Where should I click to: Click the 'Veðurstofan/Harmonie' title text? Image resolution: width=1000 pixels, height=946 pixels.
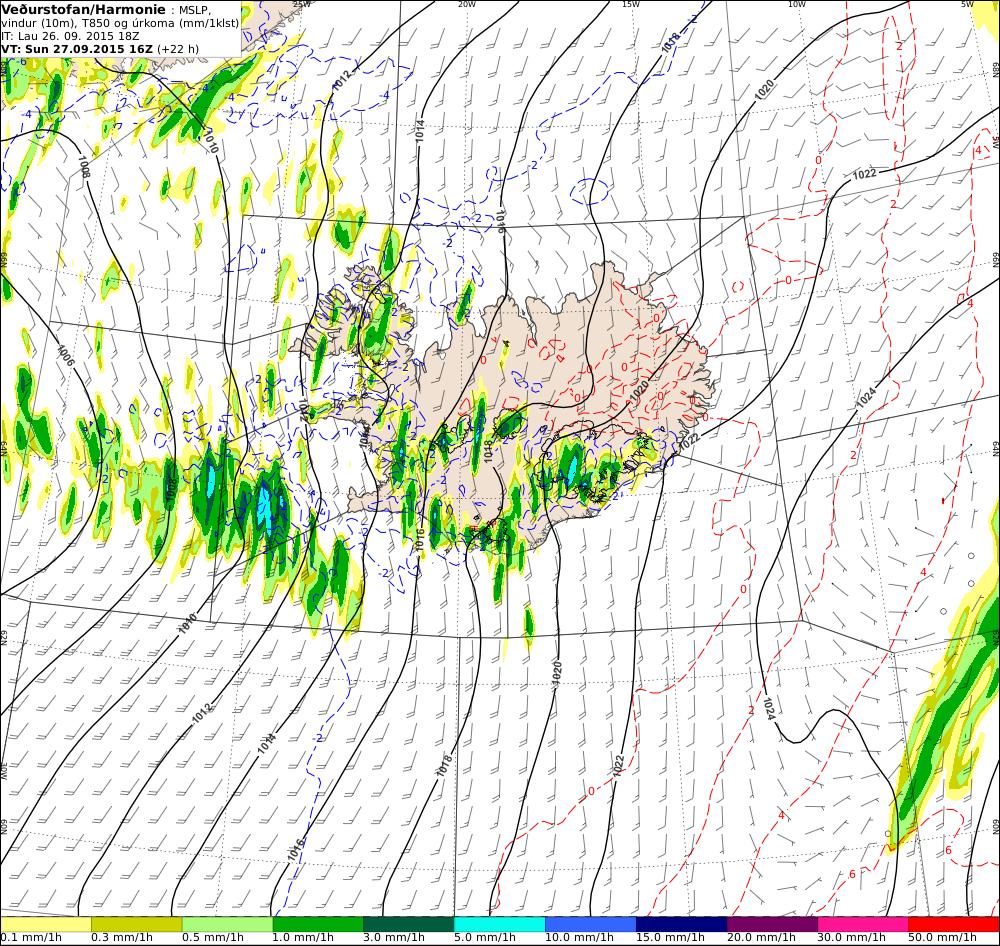[83, 10]
